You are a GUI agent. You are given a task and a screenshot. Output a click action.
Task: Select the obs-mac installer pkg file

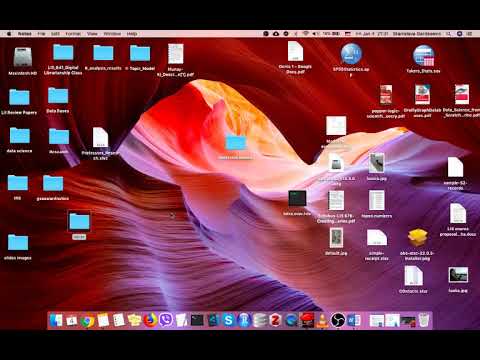(x=417, y=238)
